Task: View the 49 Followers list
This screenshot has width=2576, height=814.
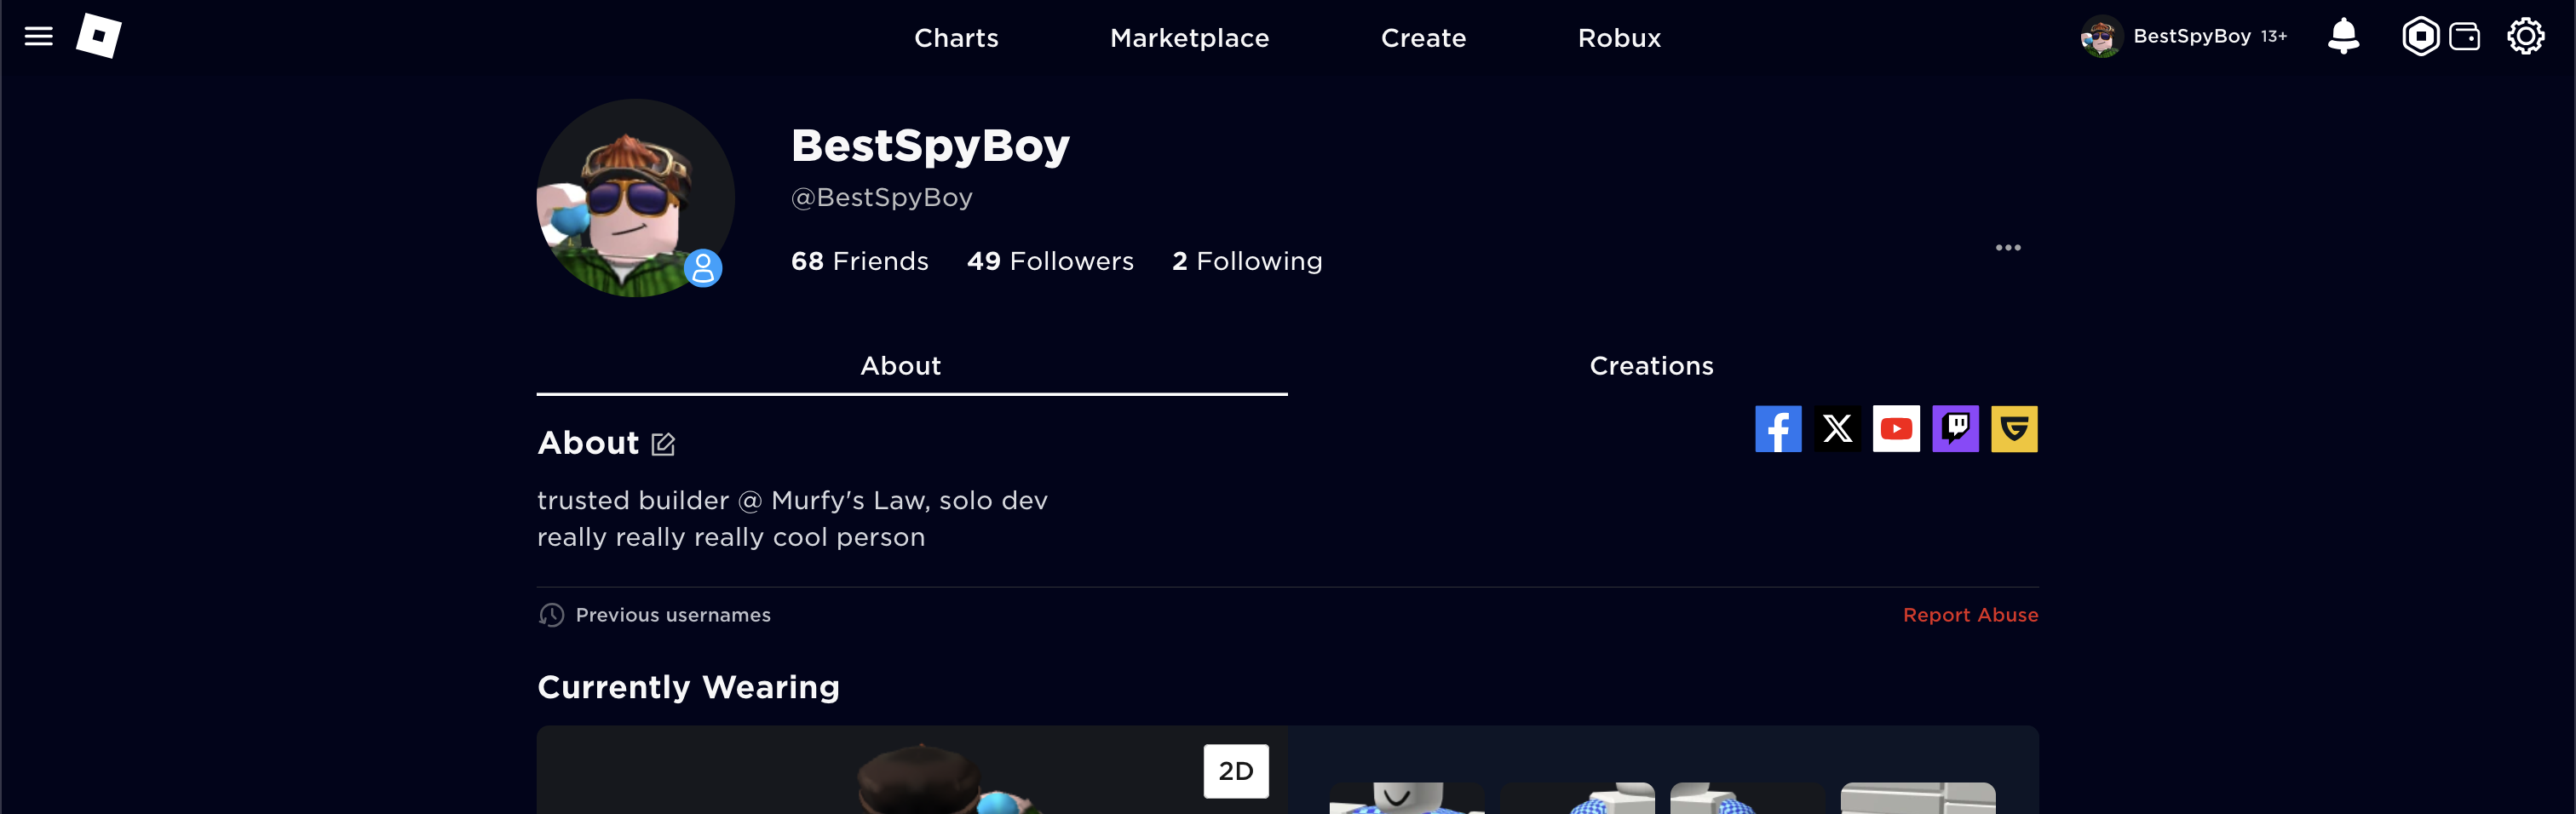Action: point(1050,261)
